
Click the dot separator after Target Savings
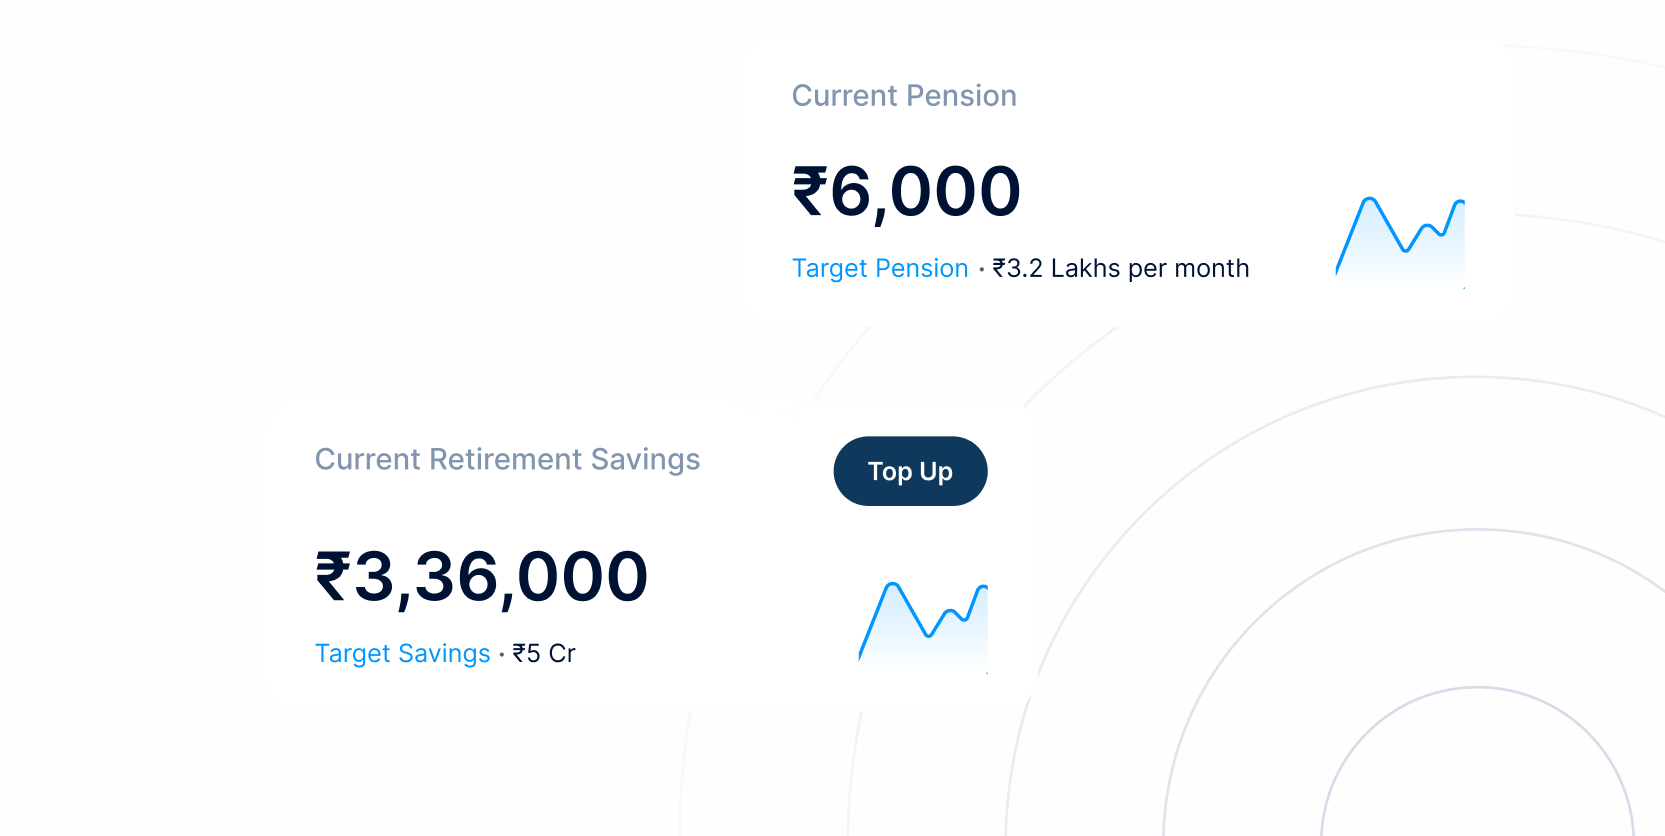click(501, 654)
